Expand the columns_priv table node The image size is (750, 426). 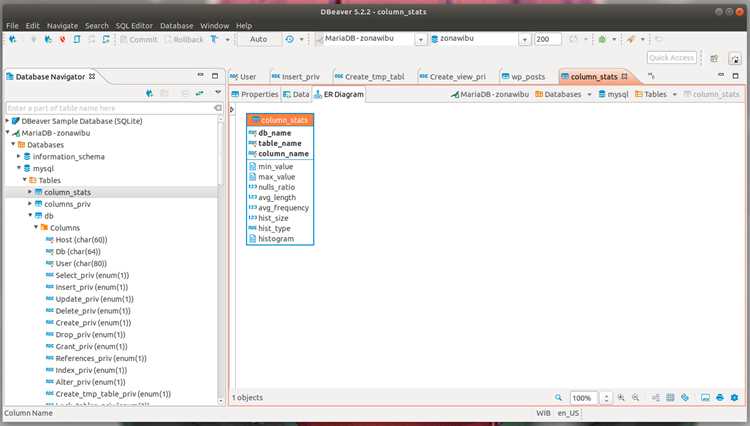(30, 203)
